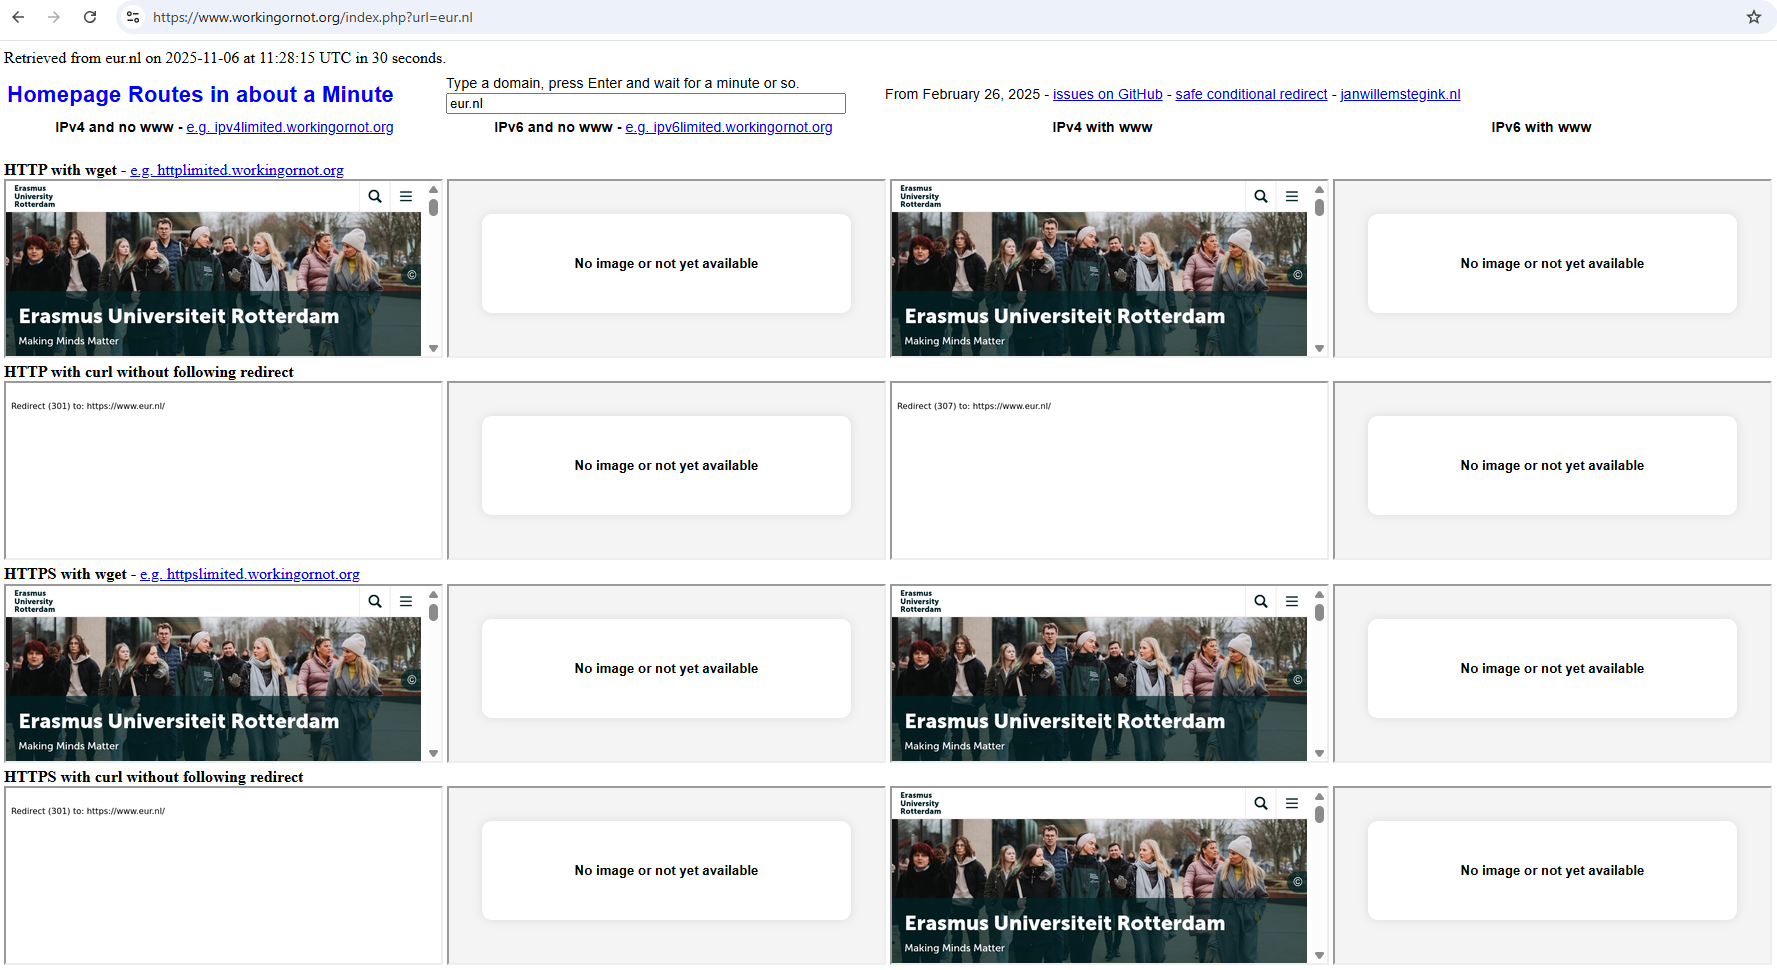This screenshot has height=970, width=1777.
Task: Click the domain input field containing eur.nl
Action: (645, 104)
